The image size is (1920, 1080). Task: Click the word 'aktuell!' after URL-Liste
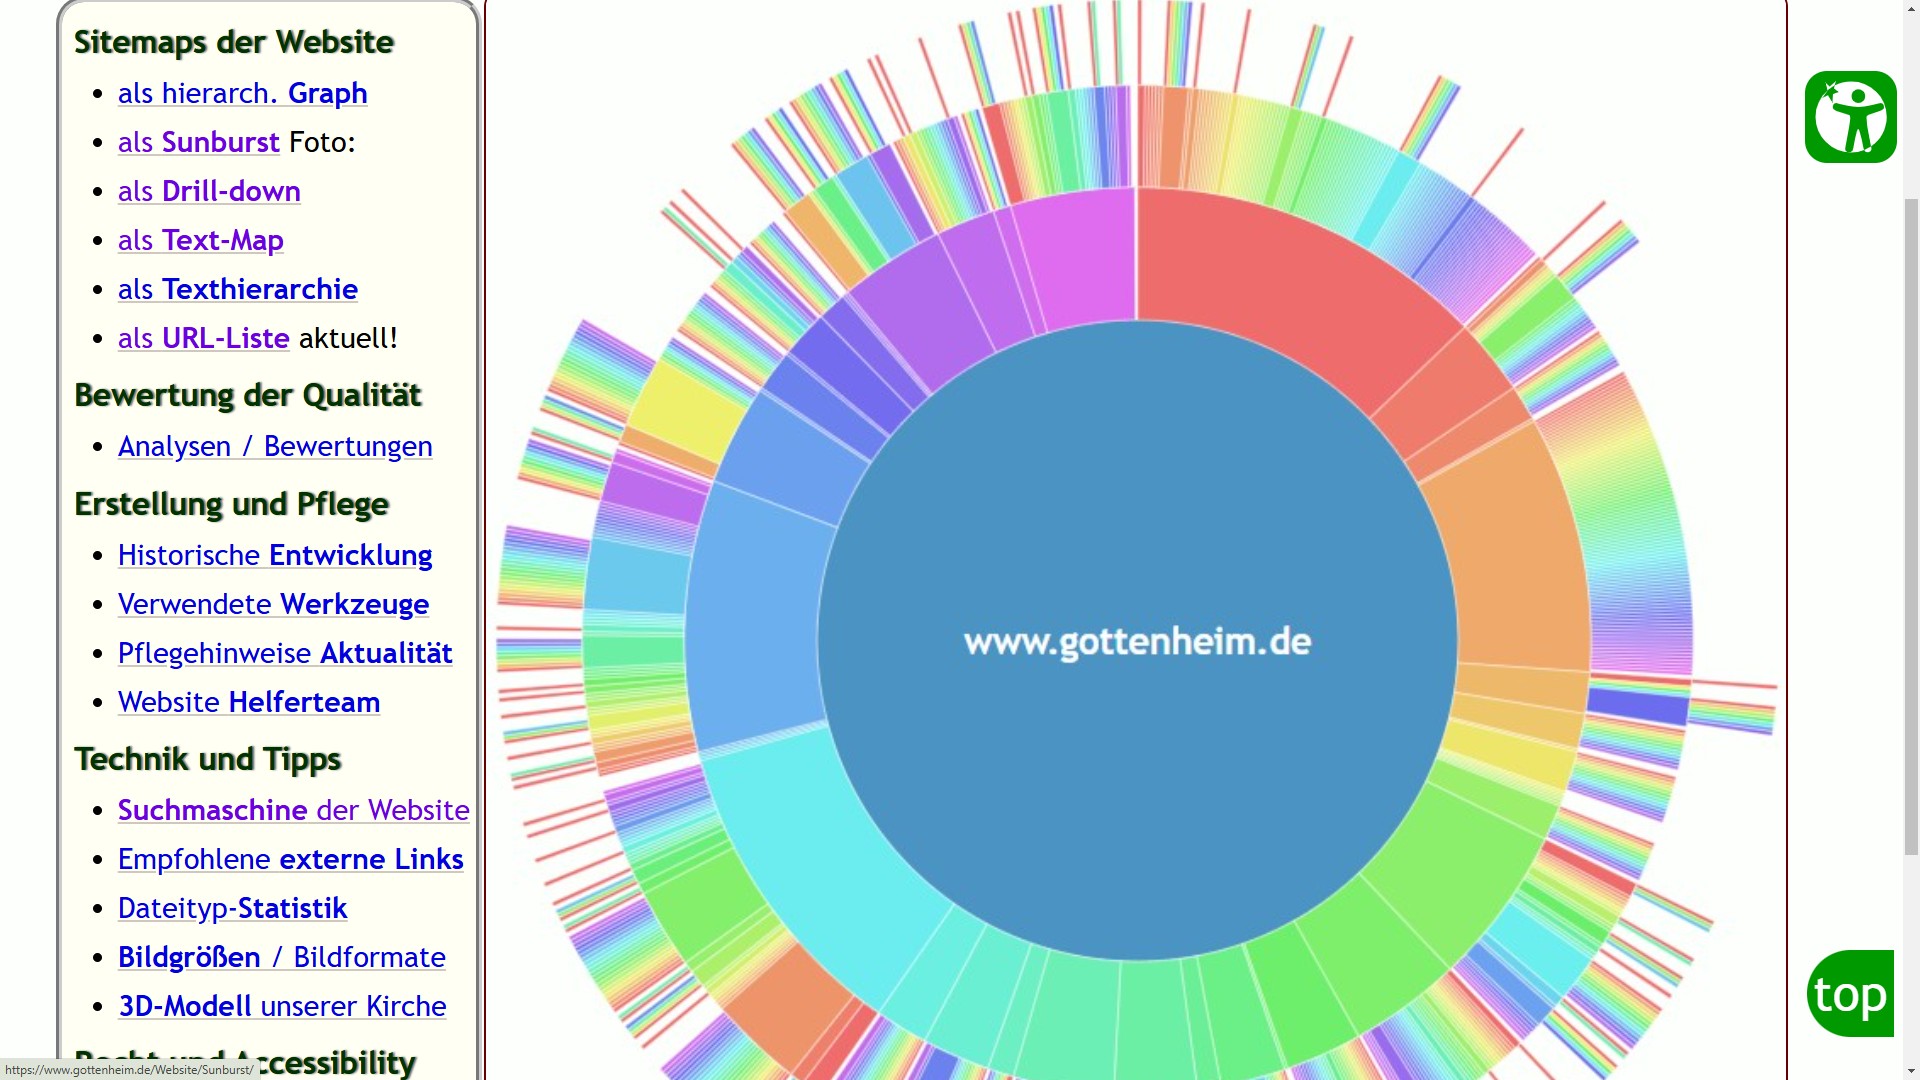(348, 338)
